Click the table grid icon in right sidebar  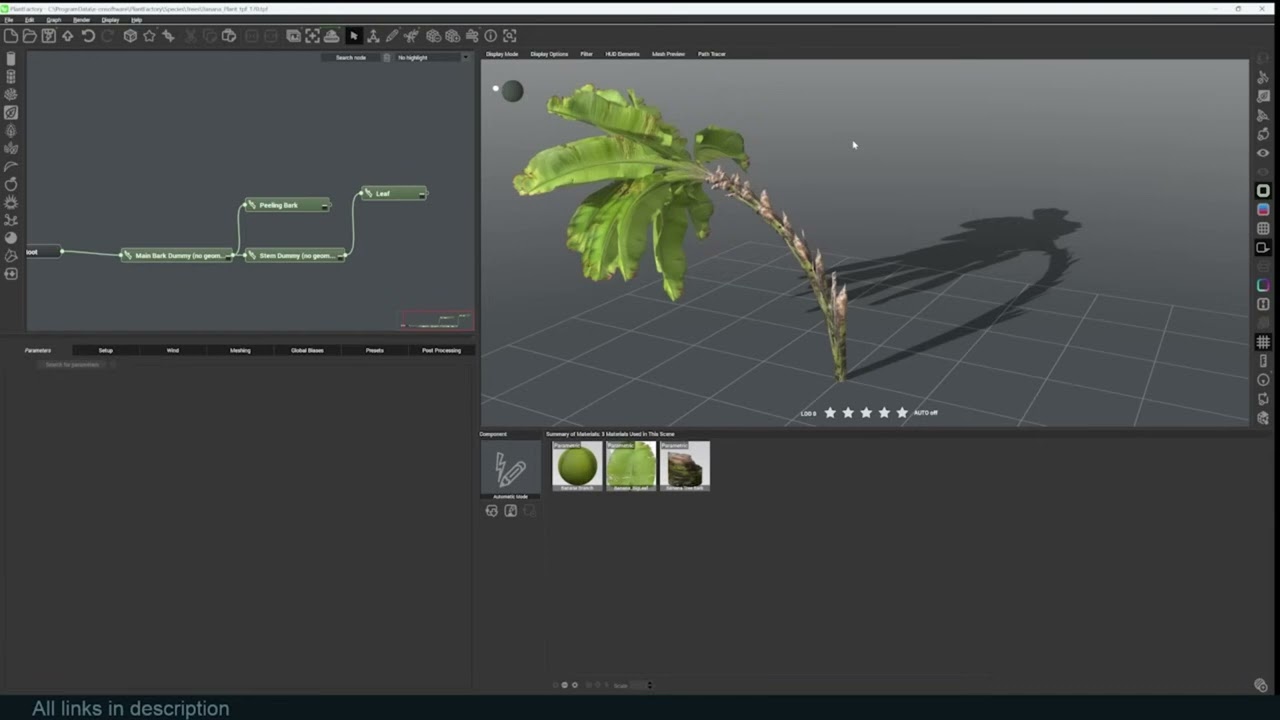pos(1263,229)
